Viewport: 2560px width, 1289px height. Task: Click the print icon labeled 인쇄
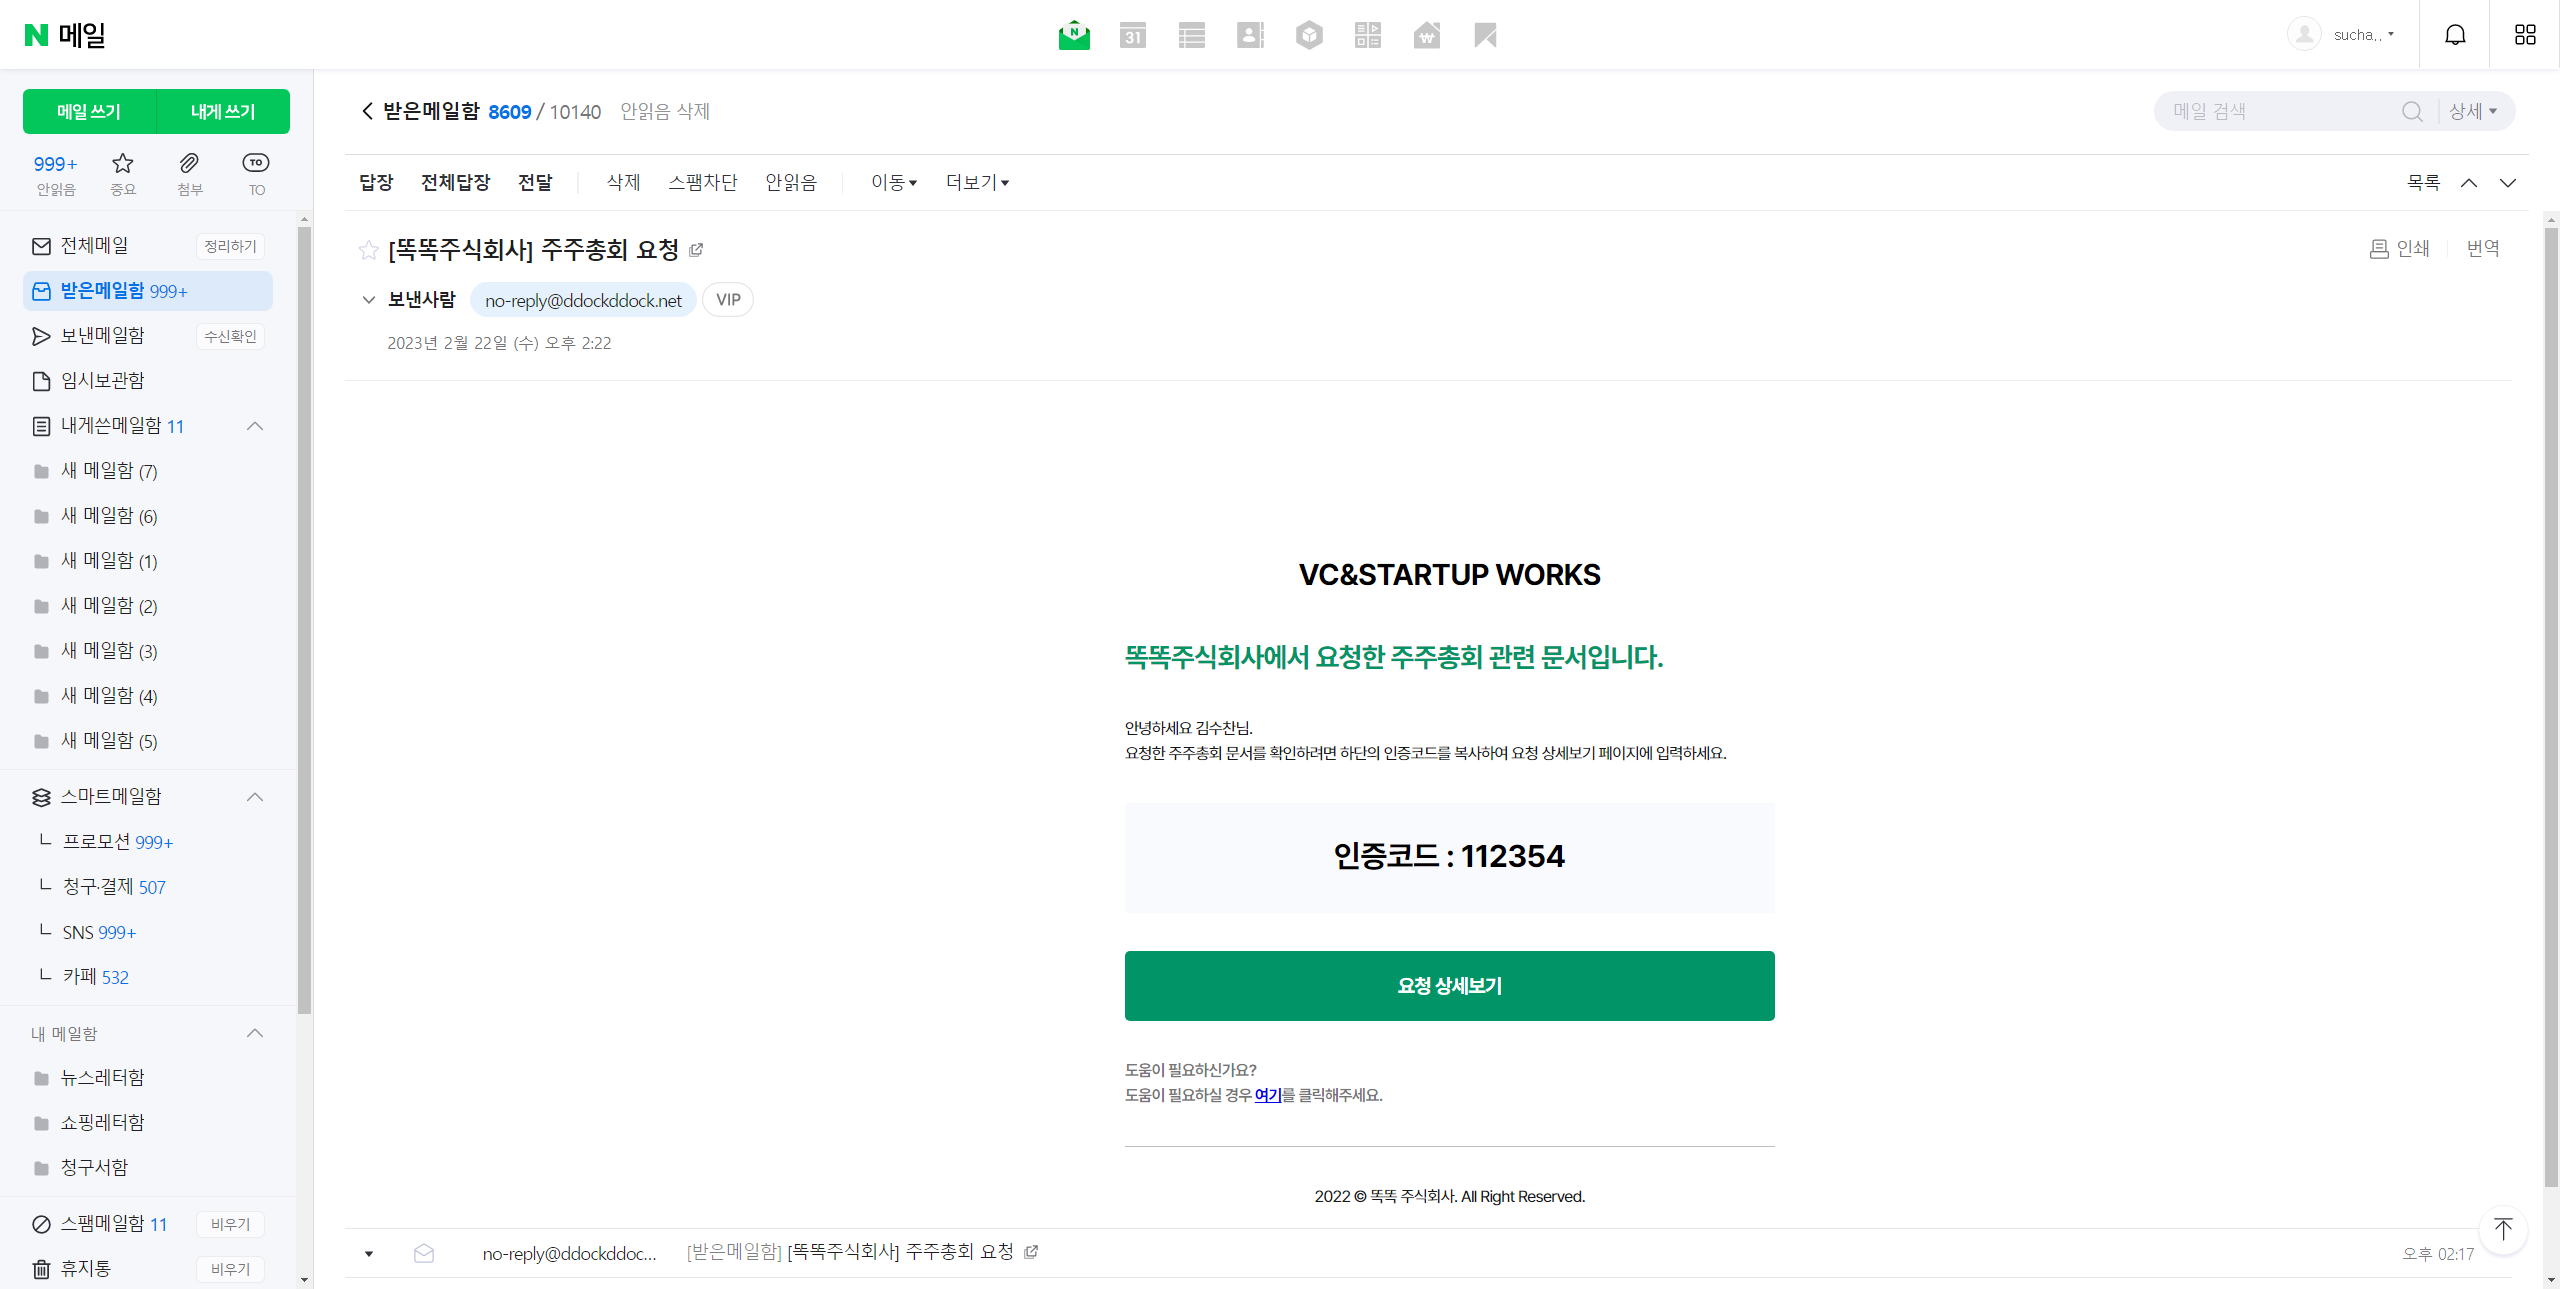tap(2399, 248)
